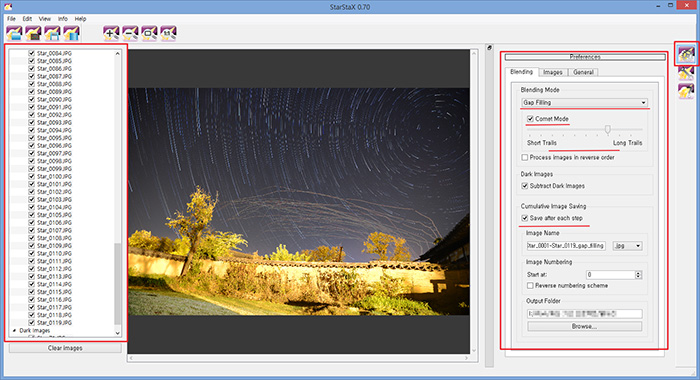Click file list scrollbar down arrow
This screenshot has height=380, width=700.
point(117,333)
